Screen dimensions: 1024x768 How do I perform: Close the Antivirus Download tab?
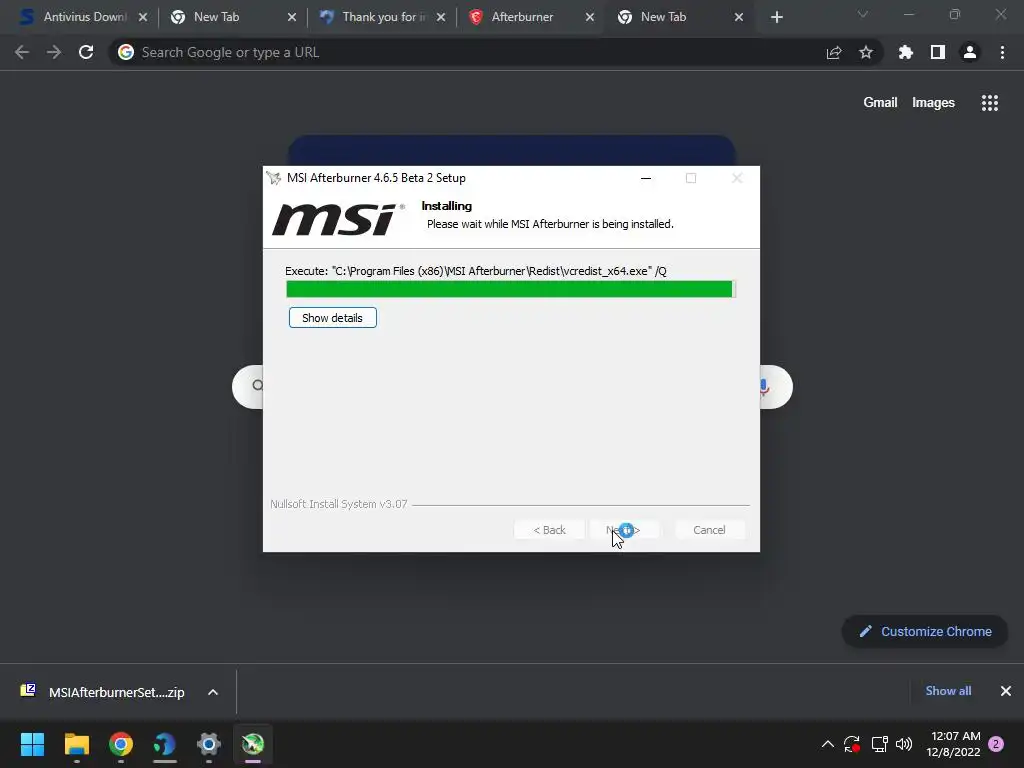143,17
